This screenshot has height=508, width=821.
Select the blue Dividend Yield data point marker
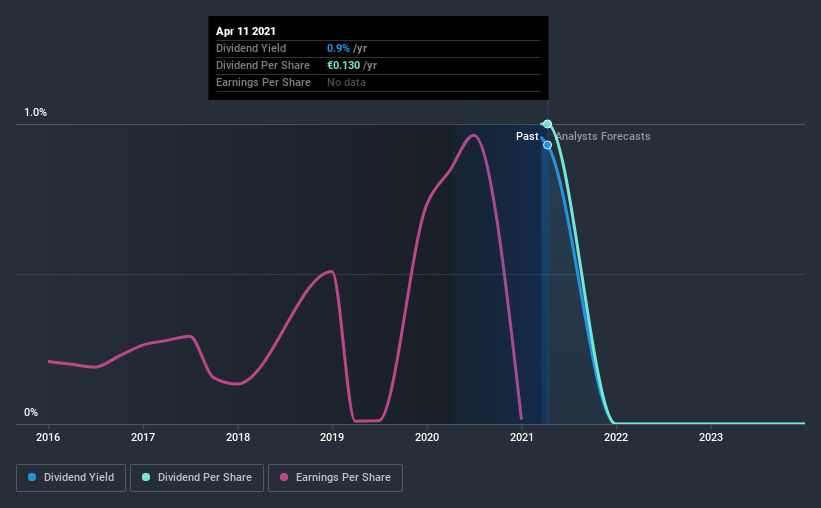coord(547,145)
